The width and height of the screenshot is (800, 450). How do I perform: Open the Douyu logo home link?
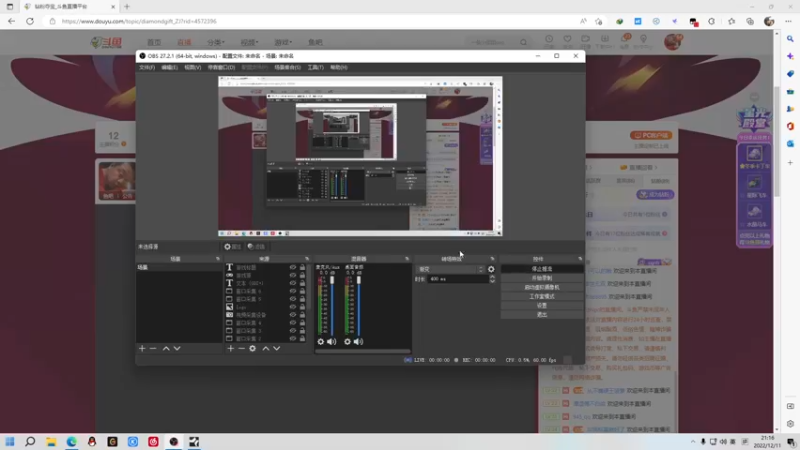point(106,42)
